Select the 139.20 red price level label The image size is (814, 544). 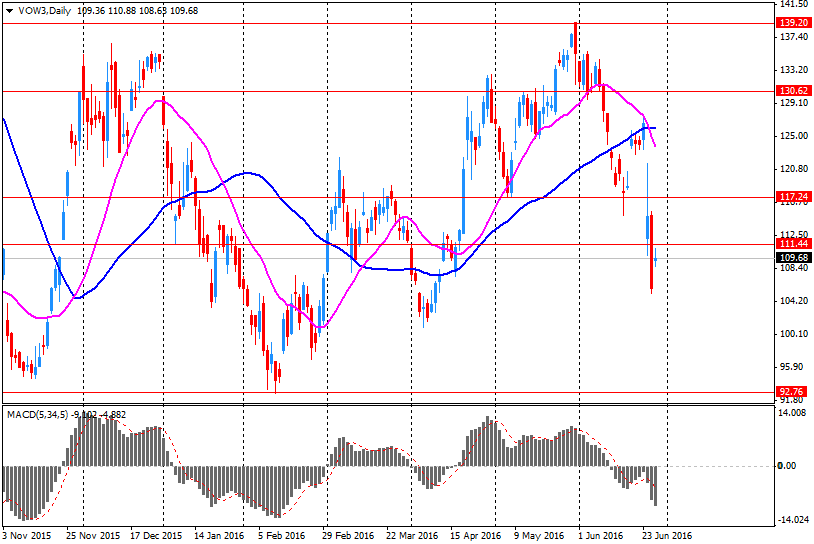click(794, 23)
